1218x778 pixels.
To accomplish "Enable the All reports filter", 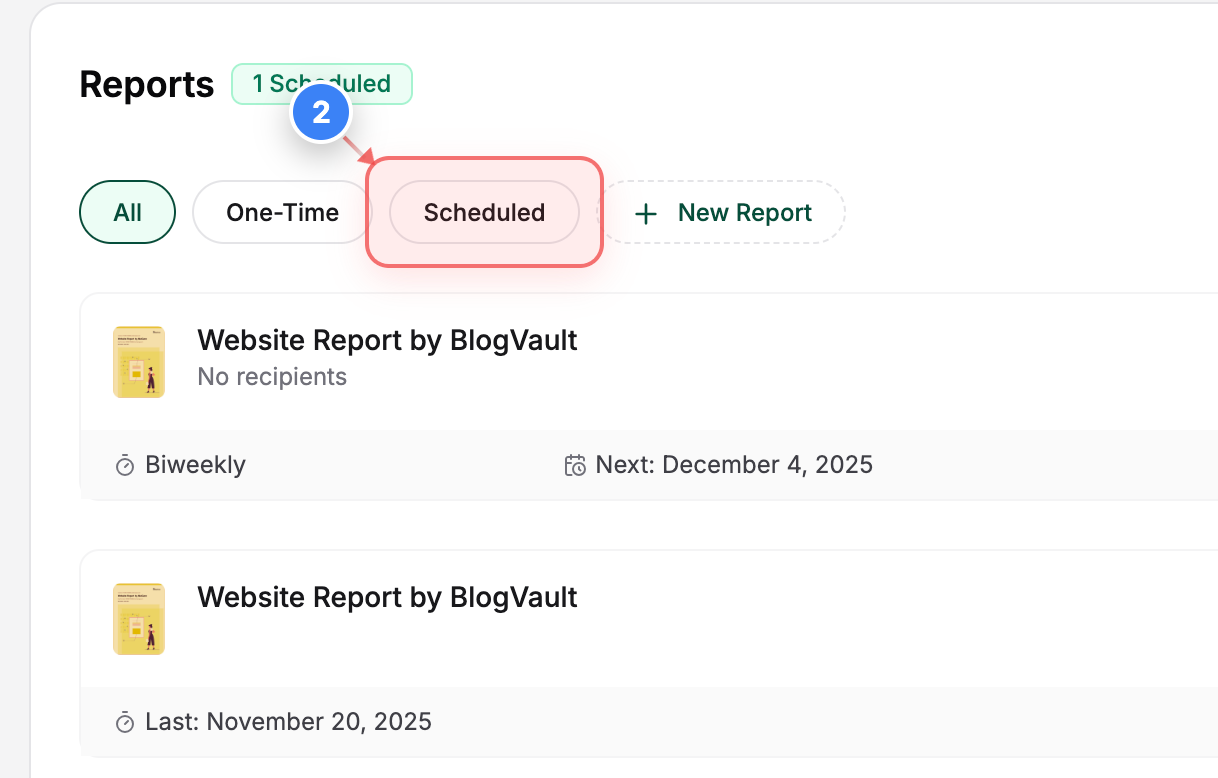I will [127, 212].
